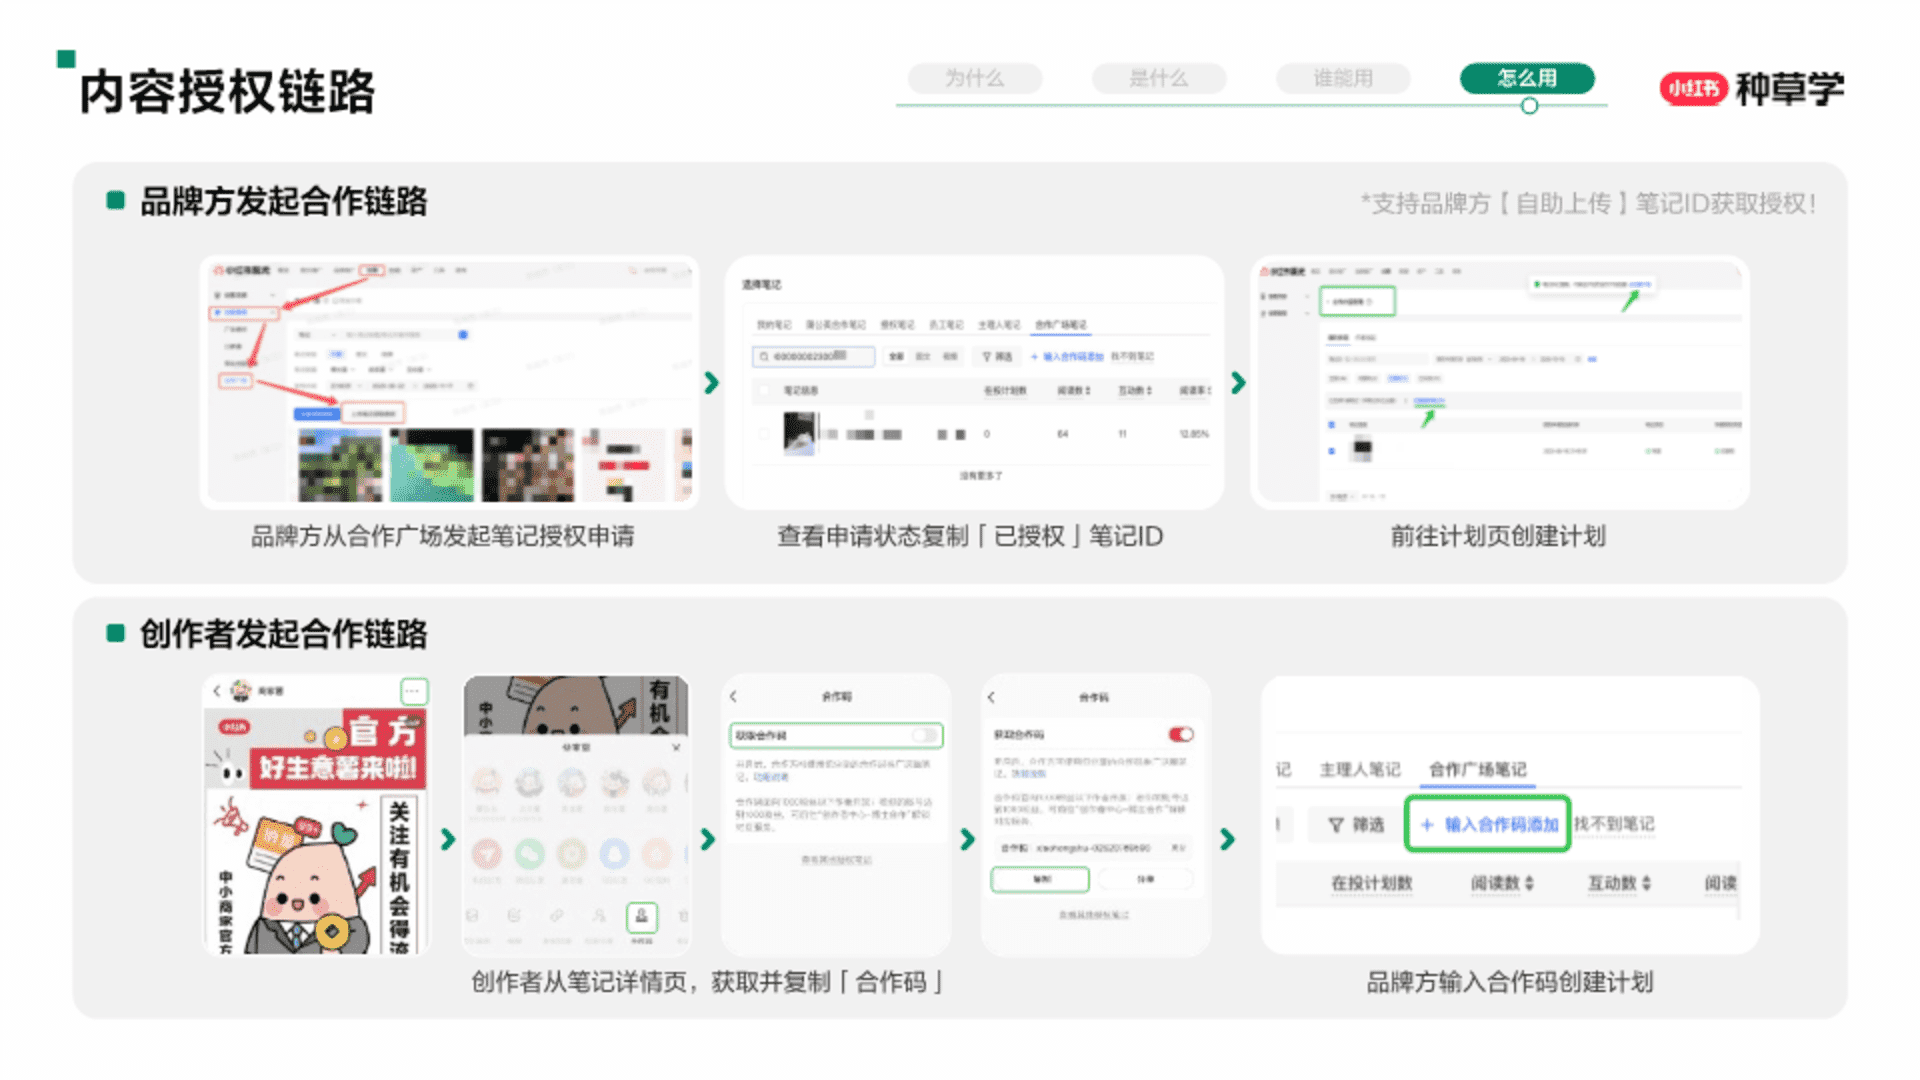The width and height of the screenshot is (1920, 1080).
Task: Click the 阅读数 sort arrows in large table header
Action: point(1529,883)
